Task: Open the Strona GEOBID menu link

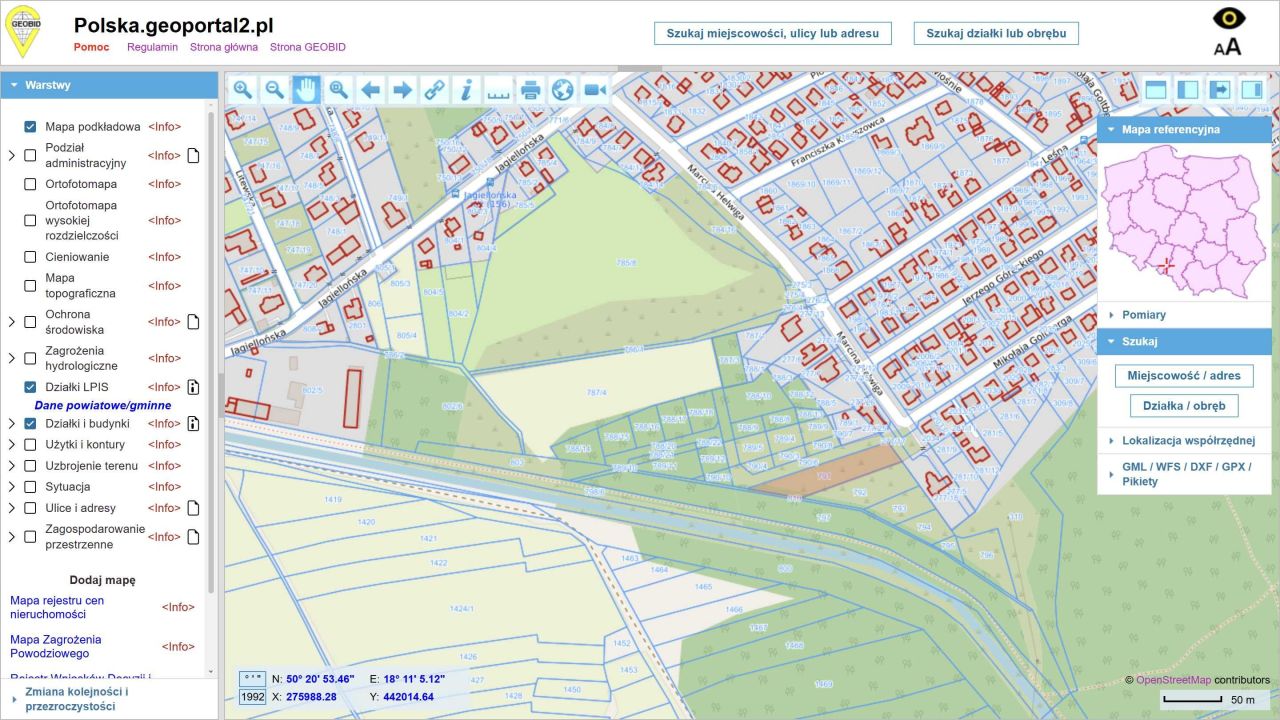Action: [x=308, y=47]
